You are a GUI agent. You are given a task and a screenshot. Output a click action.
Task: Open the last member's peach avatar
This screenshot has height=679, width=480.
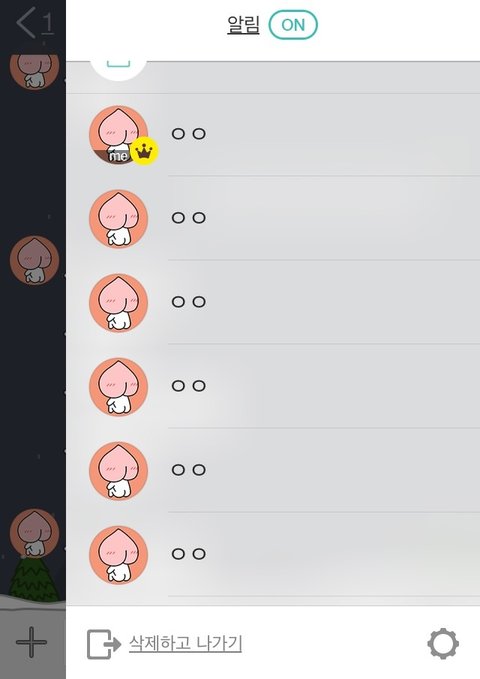click(x=118, y=555)
